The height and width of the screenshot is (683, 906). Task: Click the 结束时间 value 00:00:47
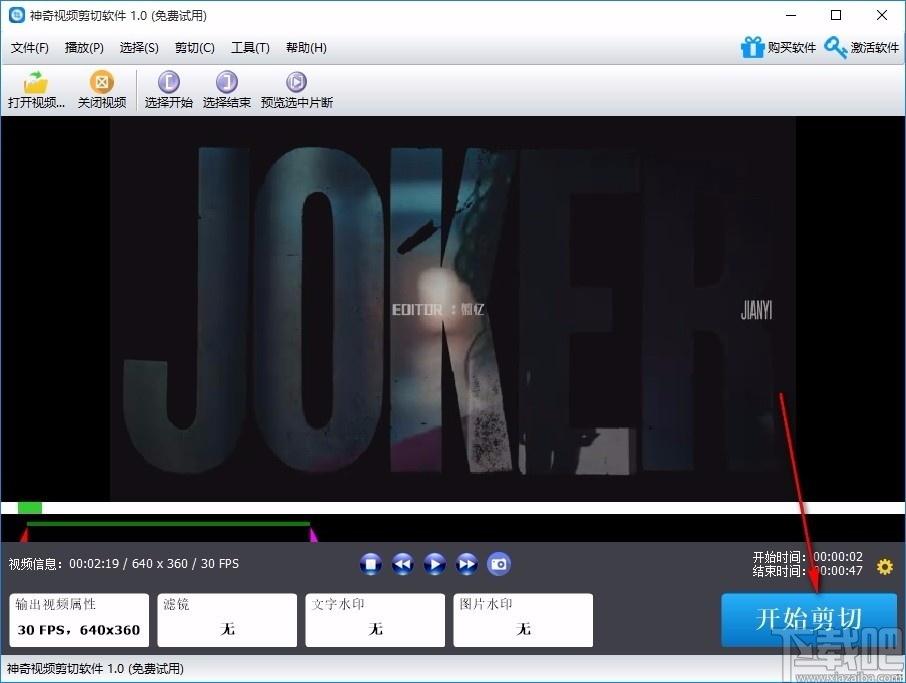[x=838, y=571]
